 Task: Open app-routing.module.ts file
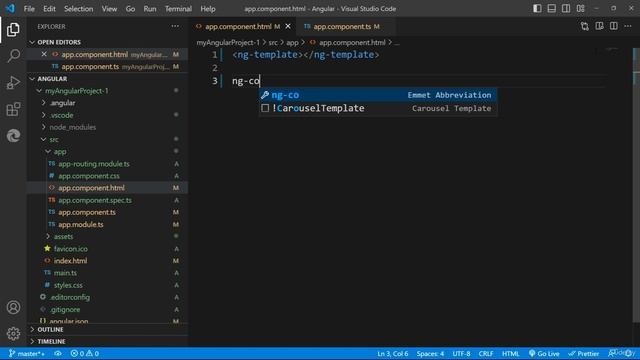[108, 164]
